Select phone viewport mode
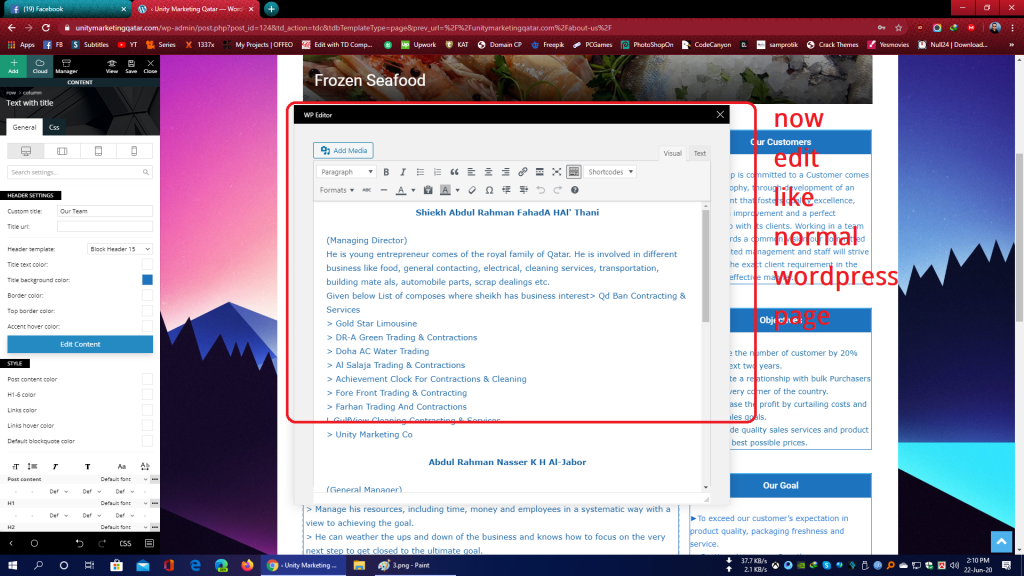This screenshot has width=1024, height=576. pos(135,151)
